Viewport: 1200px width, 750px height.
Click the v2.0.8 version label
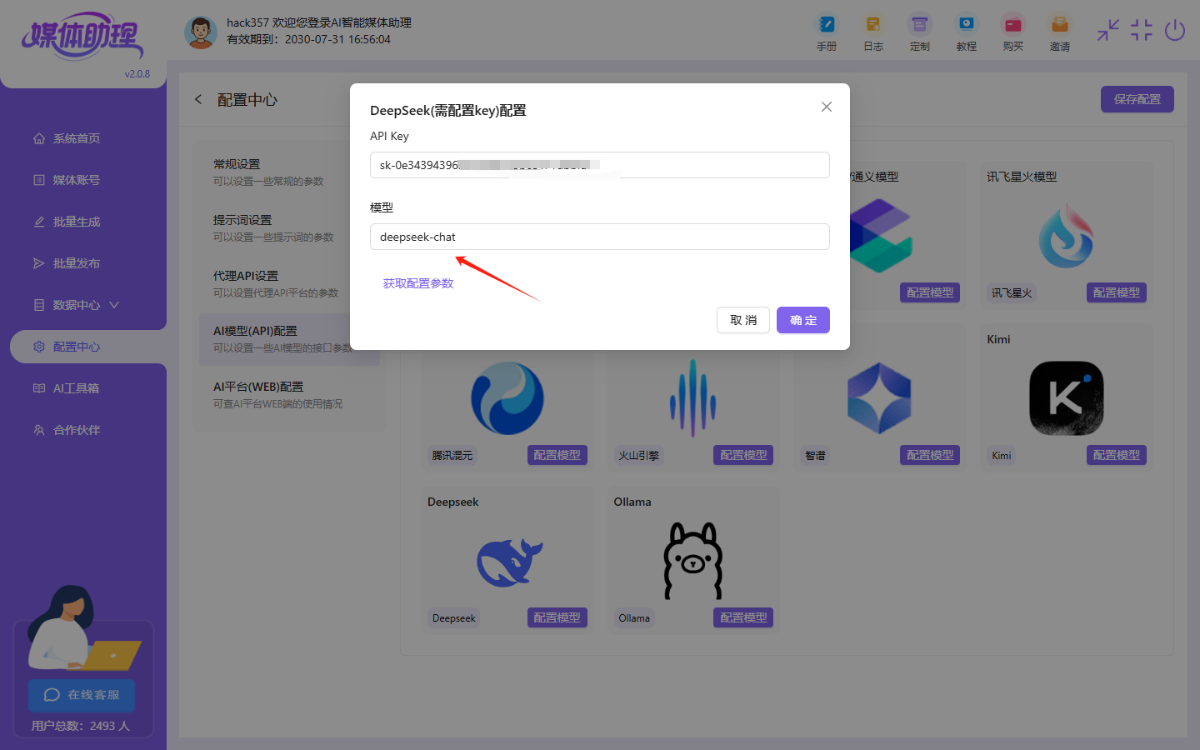point(137,74)
